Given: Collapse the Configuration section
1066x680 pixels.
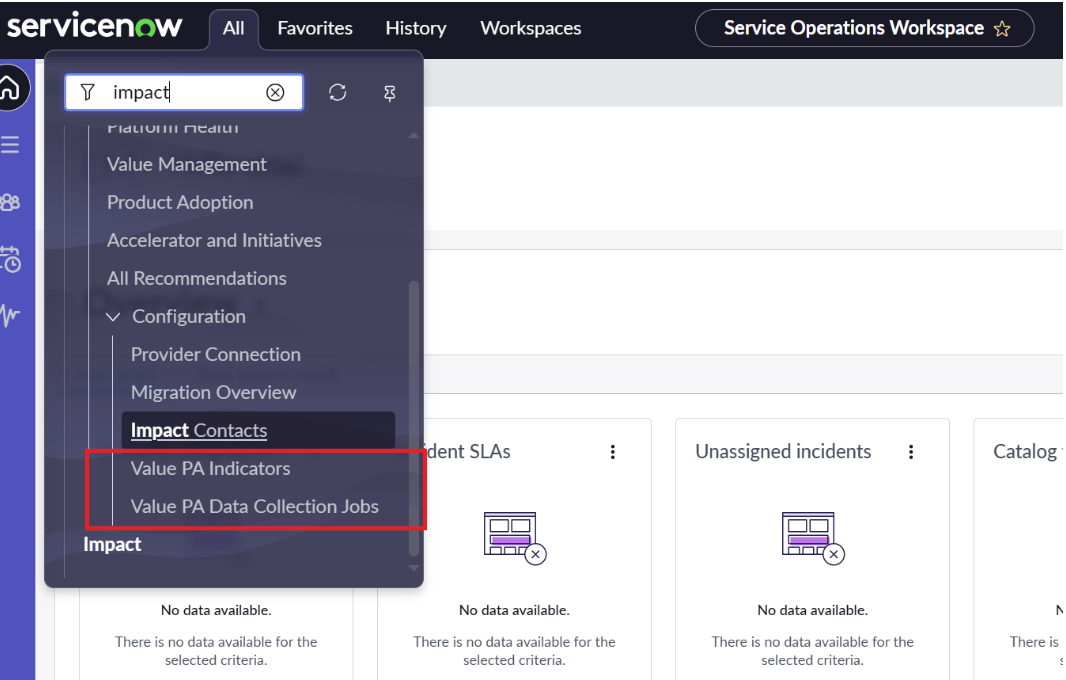Looking at the screenshot, I should pyautogui.click(x=114, y=317).
